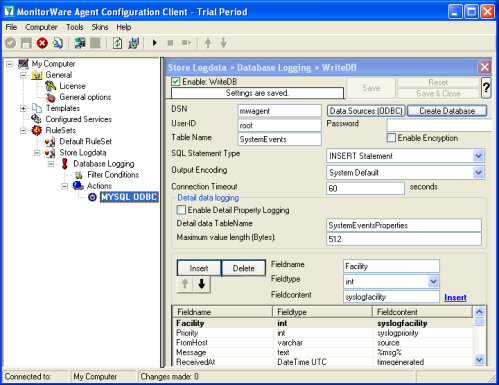Viewport: 499px width, 385px height.
Task: Open the SQL Statement Type dropdown
Action: 405,156
